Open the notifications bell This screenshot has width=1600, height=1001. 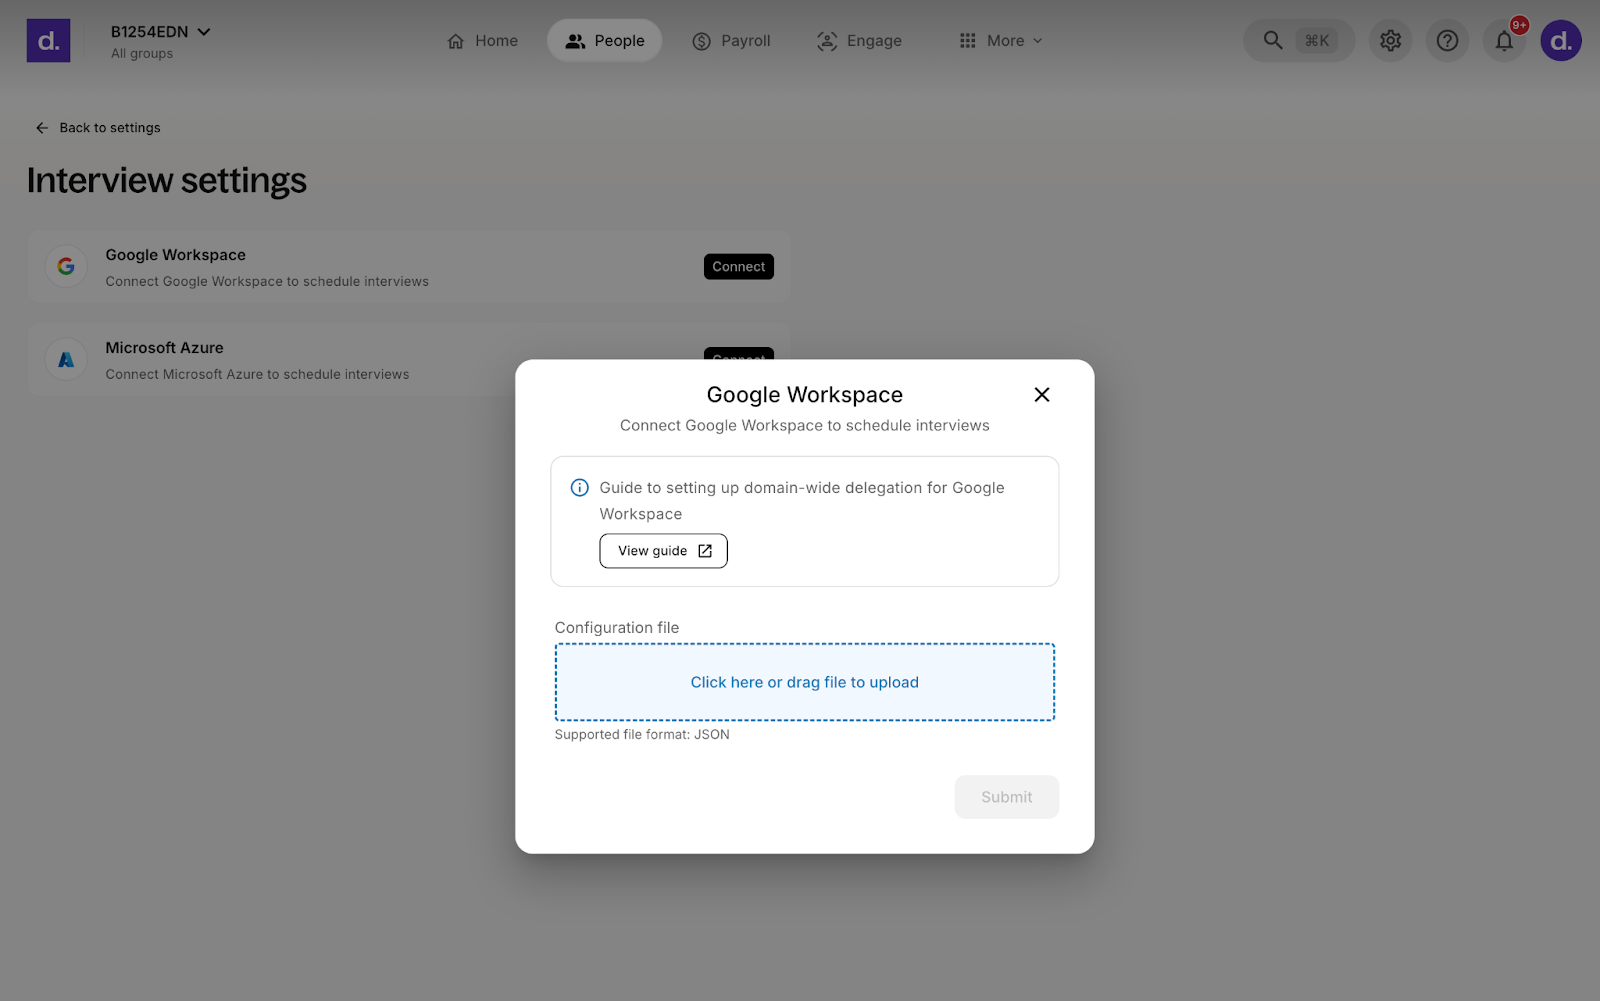click(x=1504, y=41)
